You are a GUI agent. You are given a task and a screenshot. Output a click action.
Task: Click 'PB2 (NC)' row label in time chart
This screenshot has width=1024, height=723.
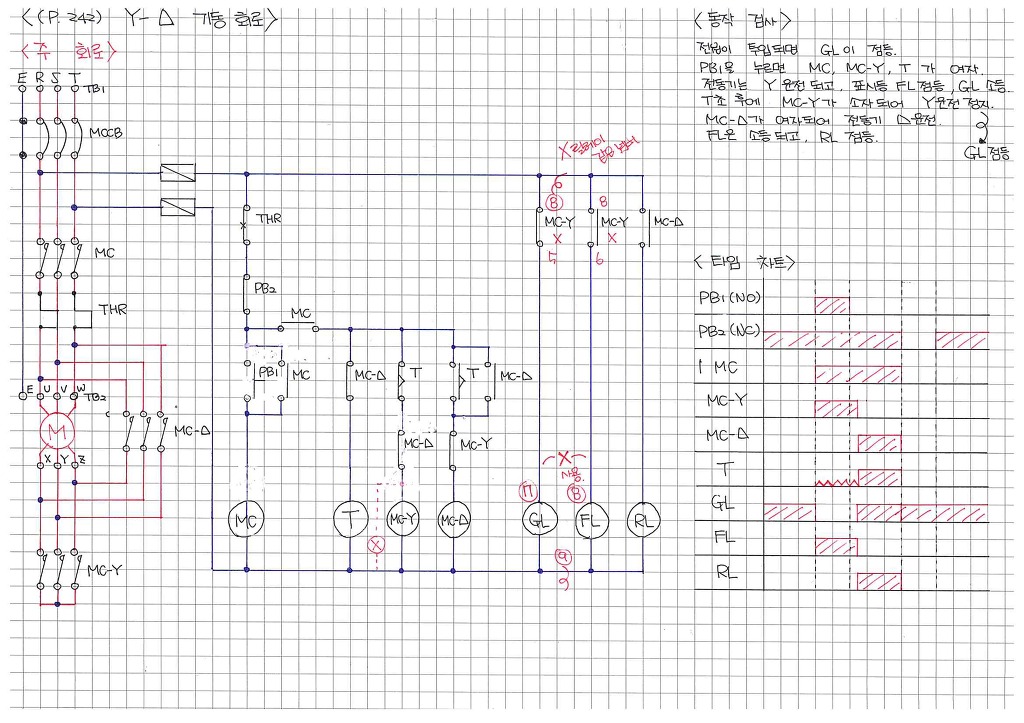[x=729, y=331]
